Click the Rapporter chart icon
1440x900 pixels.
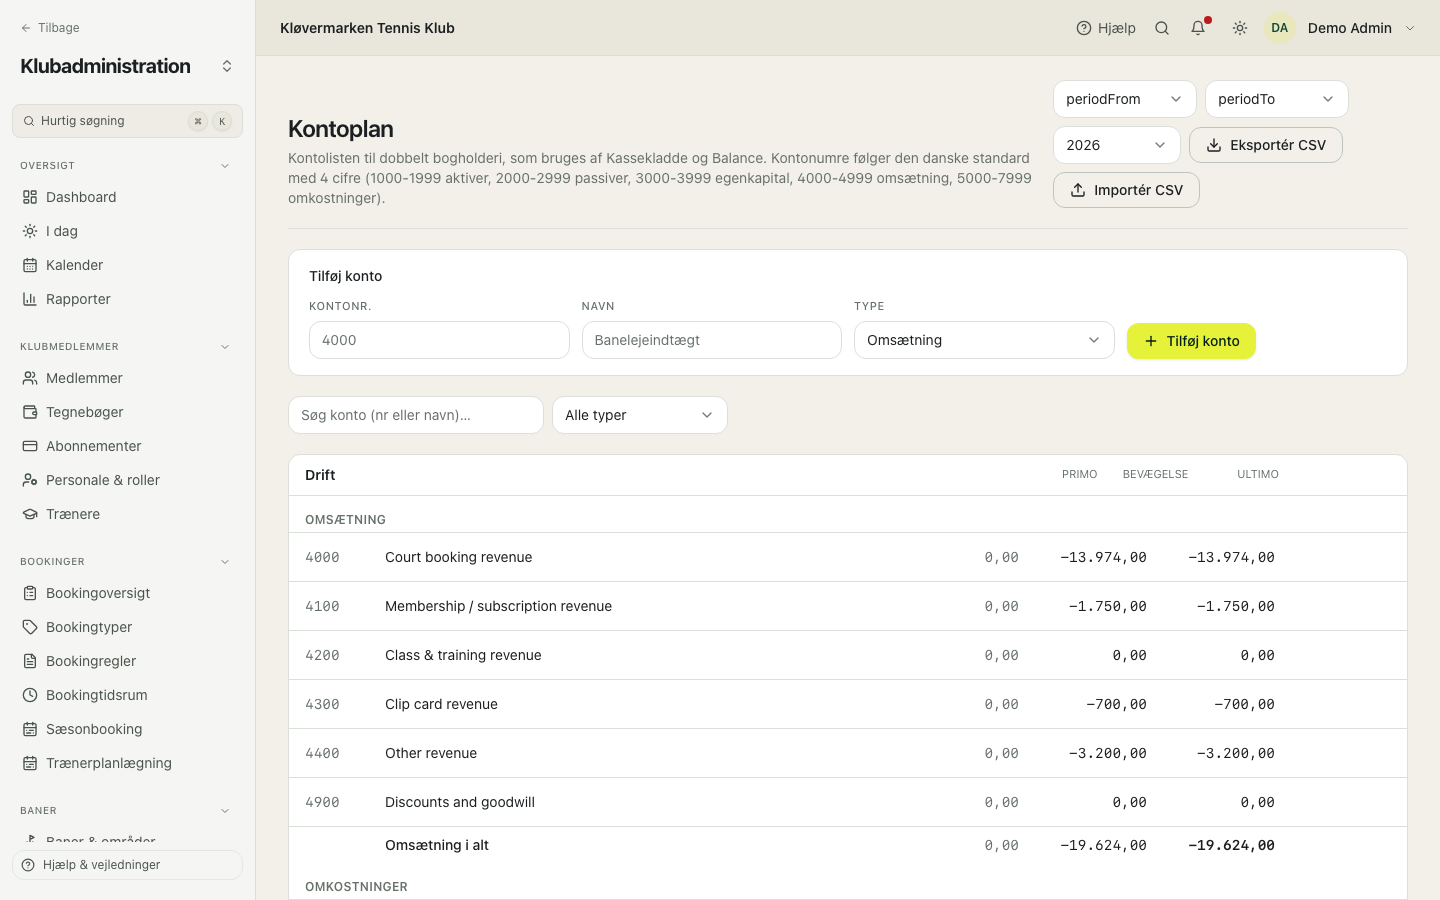30,299
